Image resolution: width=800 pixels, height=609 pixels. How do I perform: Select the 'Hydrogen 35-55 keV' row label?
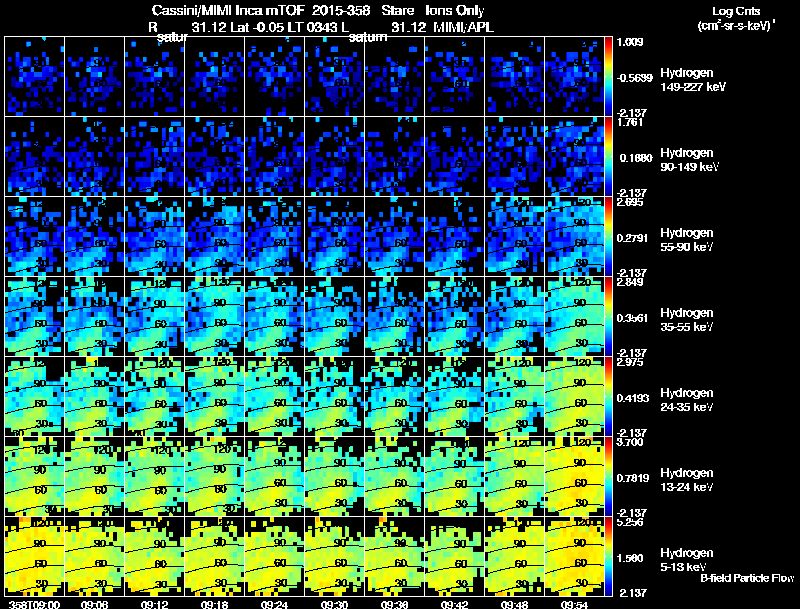click(687, 319)
